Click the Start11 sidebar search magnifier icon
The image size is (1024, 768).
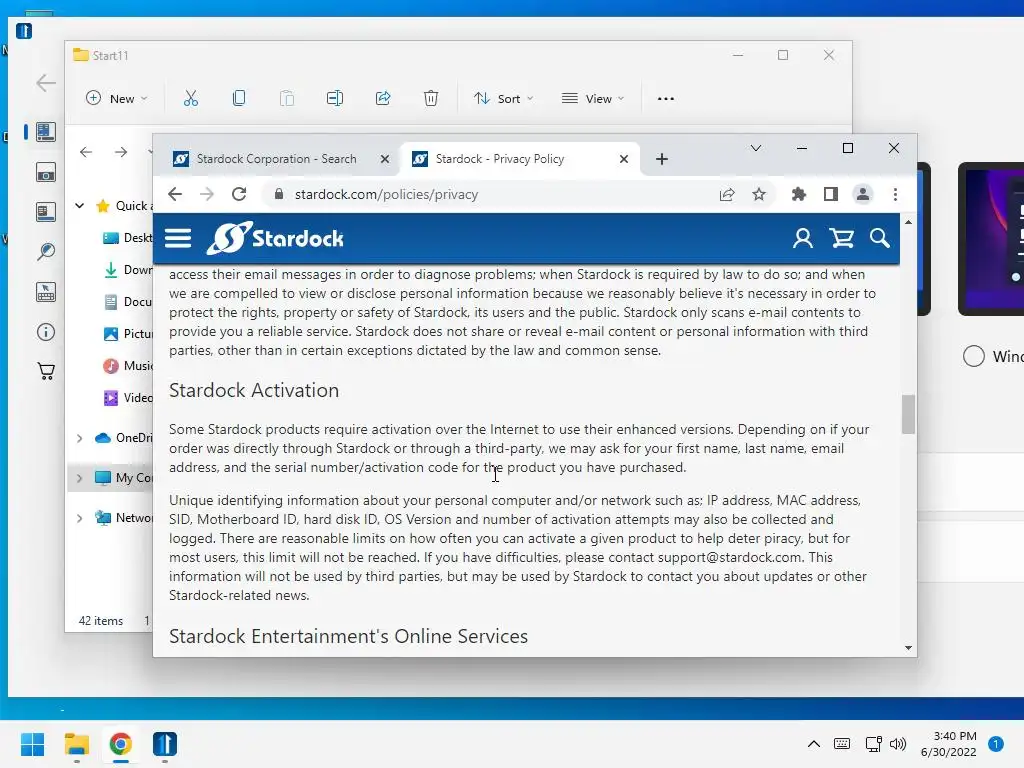pyautogui.click(x=46, y=251)
